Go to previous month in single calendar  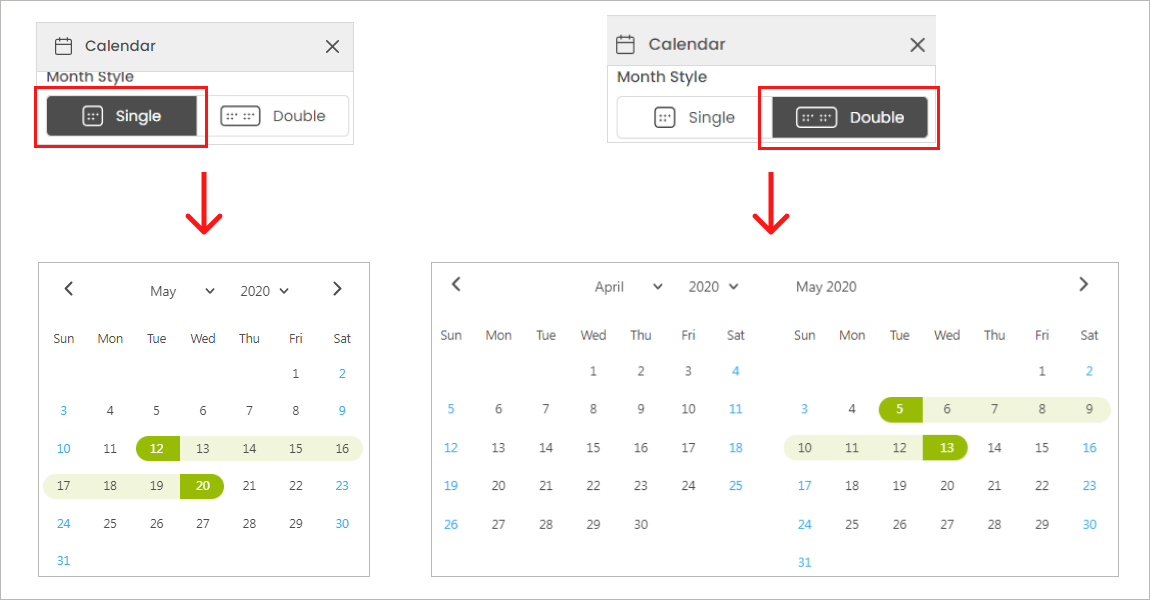click(69, 289)
